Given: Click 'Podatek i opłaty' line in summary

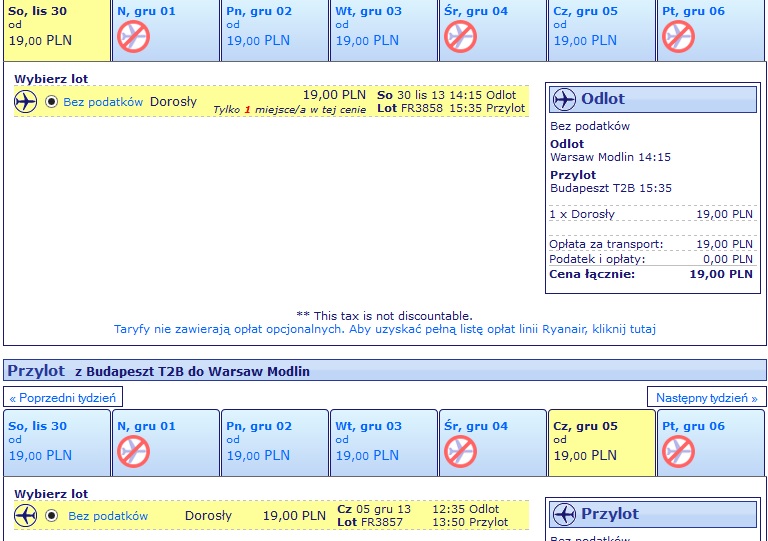Looking at the screenshot, I should pyautogui.click(x=651, y=259).
